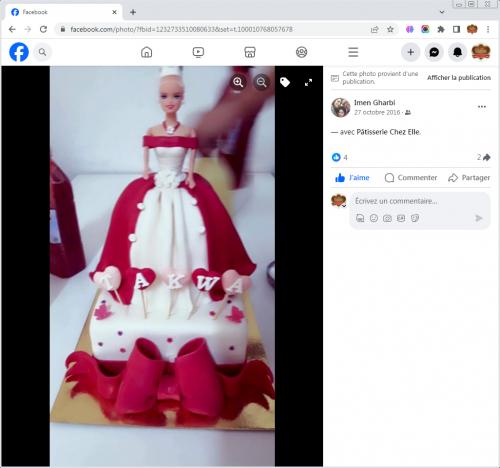
Task: Click browser back arrow
Action: 12,29
